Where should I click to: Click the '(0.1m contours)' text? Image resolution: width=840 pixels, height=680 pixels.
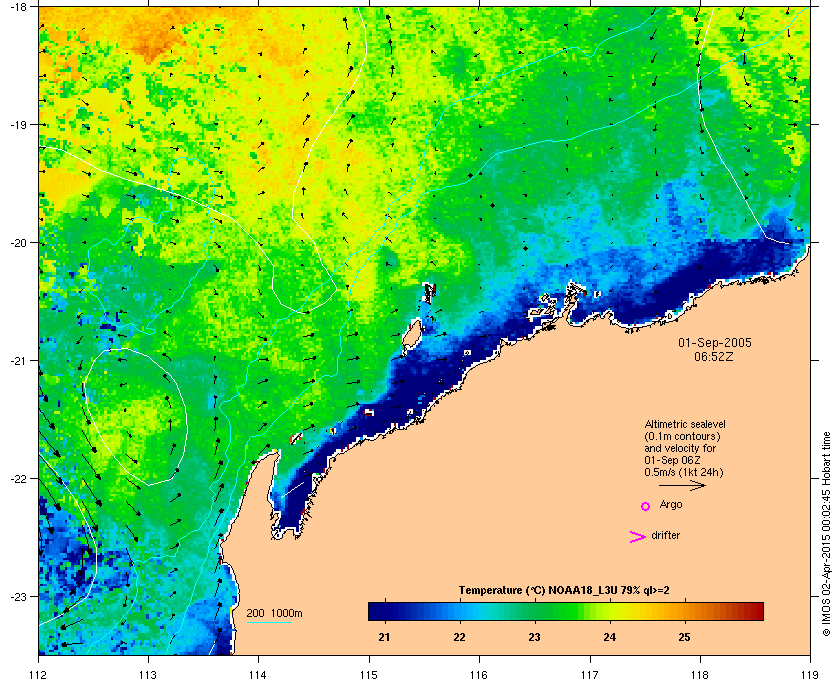click(682, 436)
